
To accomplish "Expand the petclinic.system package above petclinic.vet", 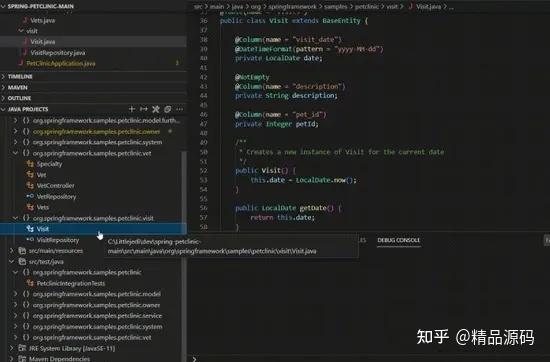I will click(15, 142).
